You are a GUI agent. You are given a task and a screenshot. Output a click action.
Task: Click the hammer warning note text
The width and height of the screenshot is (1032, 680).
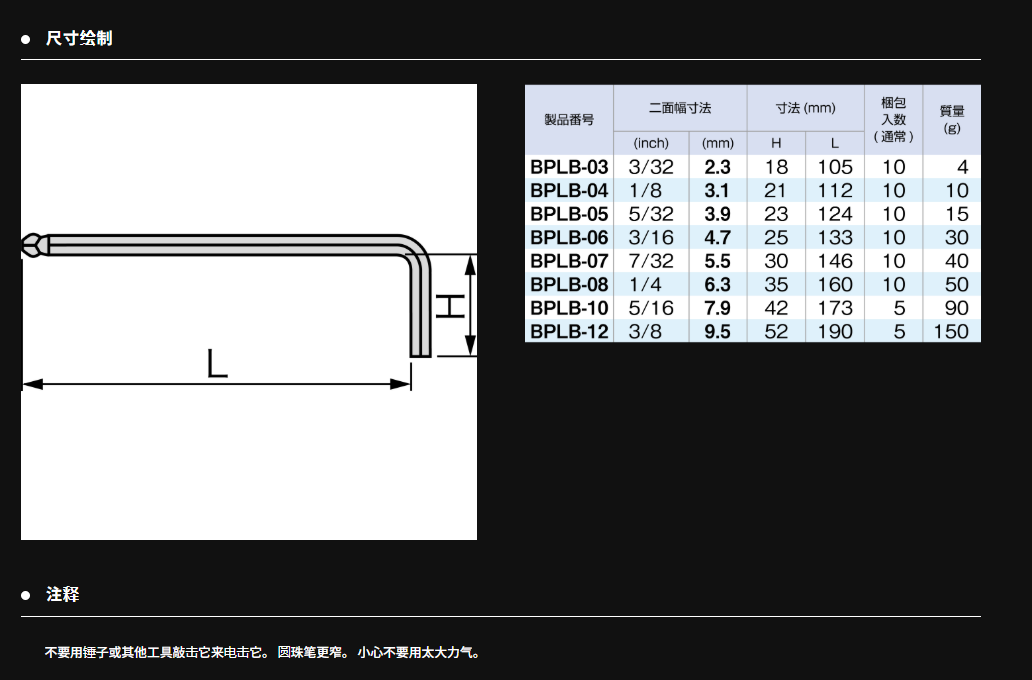[x=264, y=653]
